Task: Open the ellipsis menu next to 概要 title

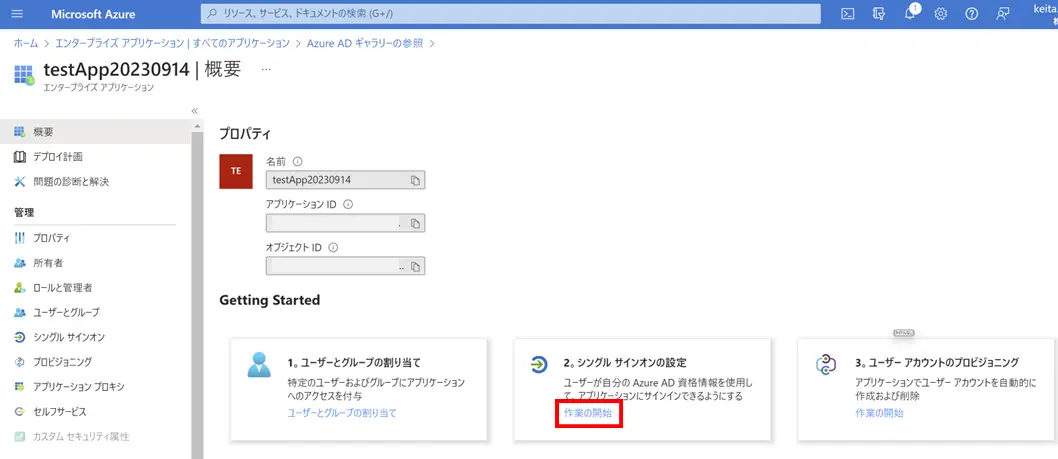Action: 266,70
